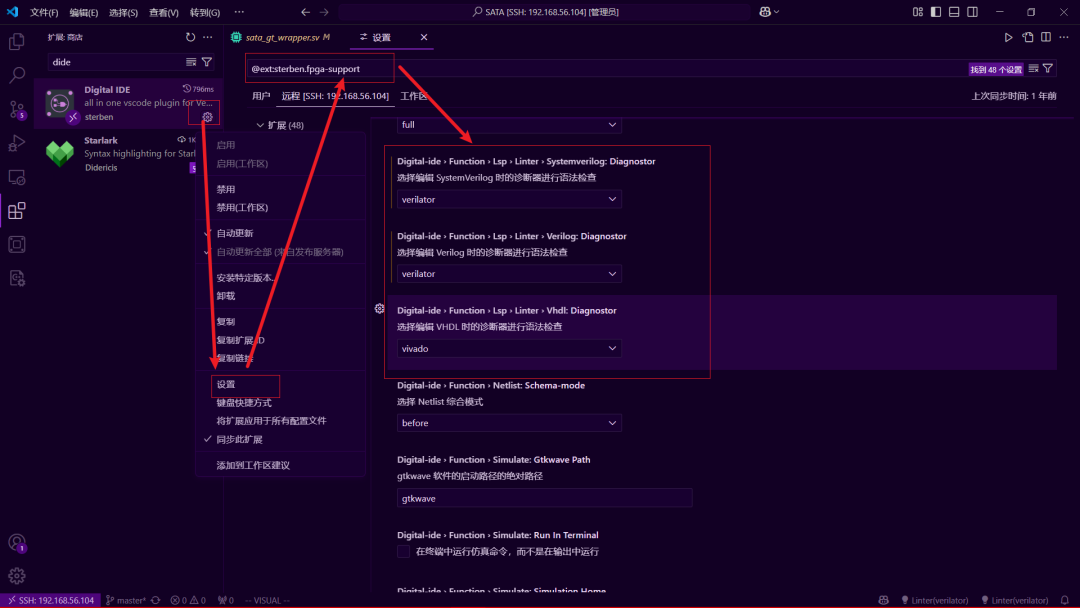Select the Search icon in the activity bar

pos(15,74)
